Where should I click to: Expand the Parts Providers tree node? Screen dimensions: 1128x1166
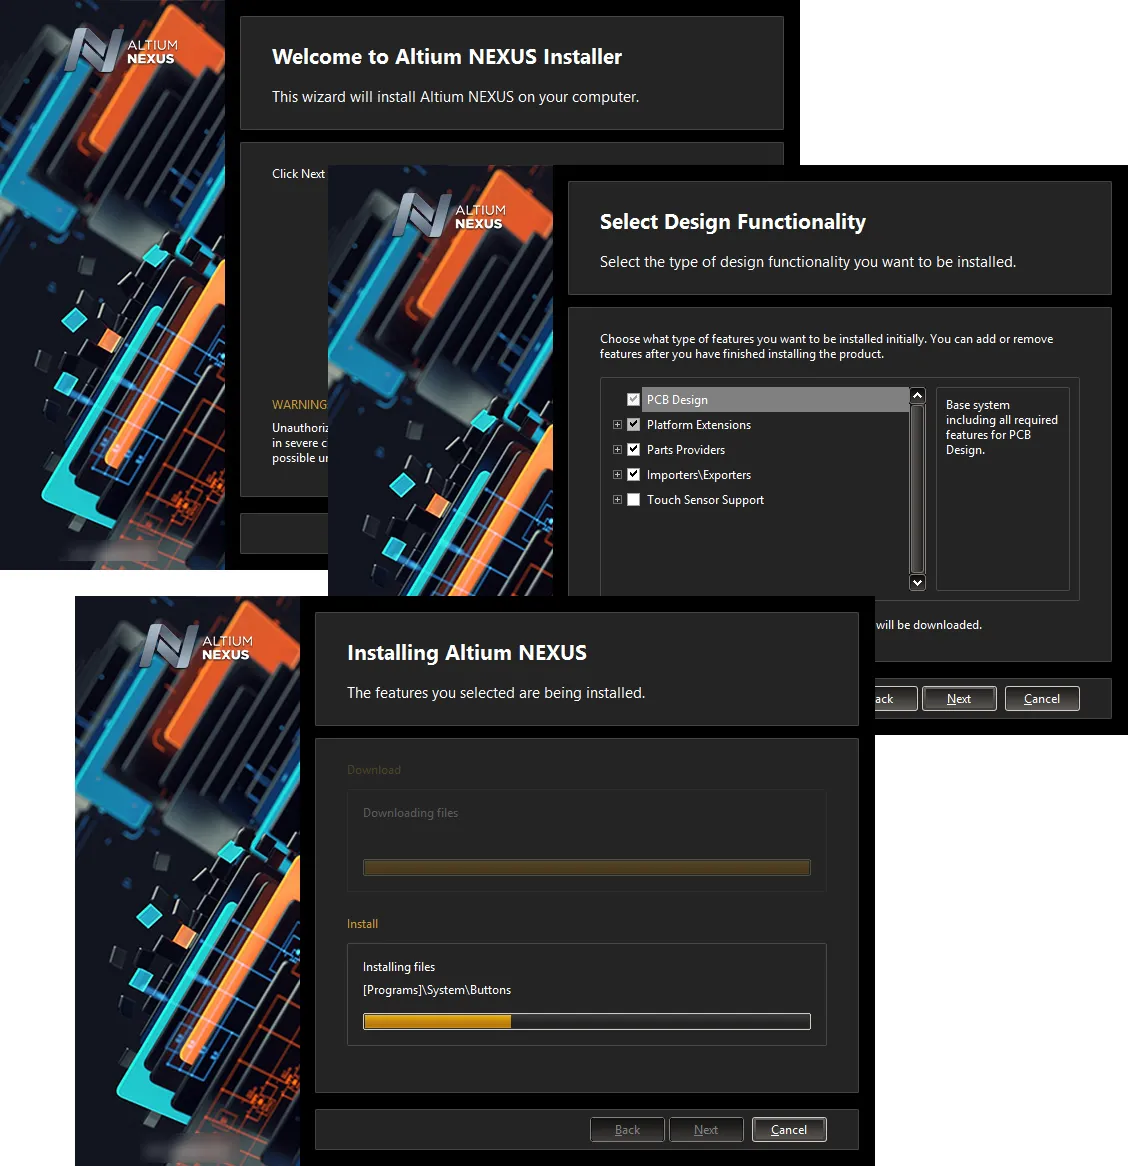[617, 449]
